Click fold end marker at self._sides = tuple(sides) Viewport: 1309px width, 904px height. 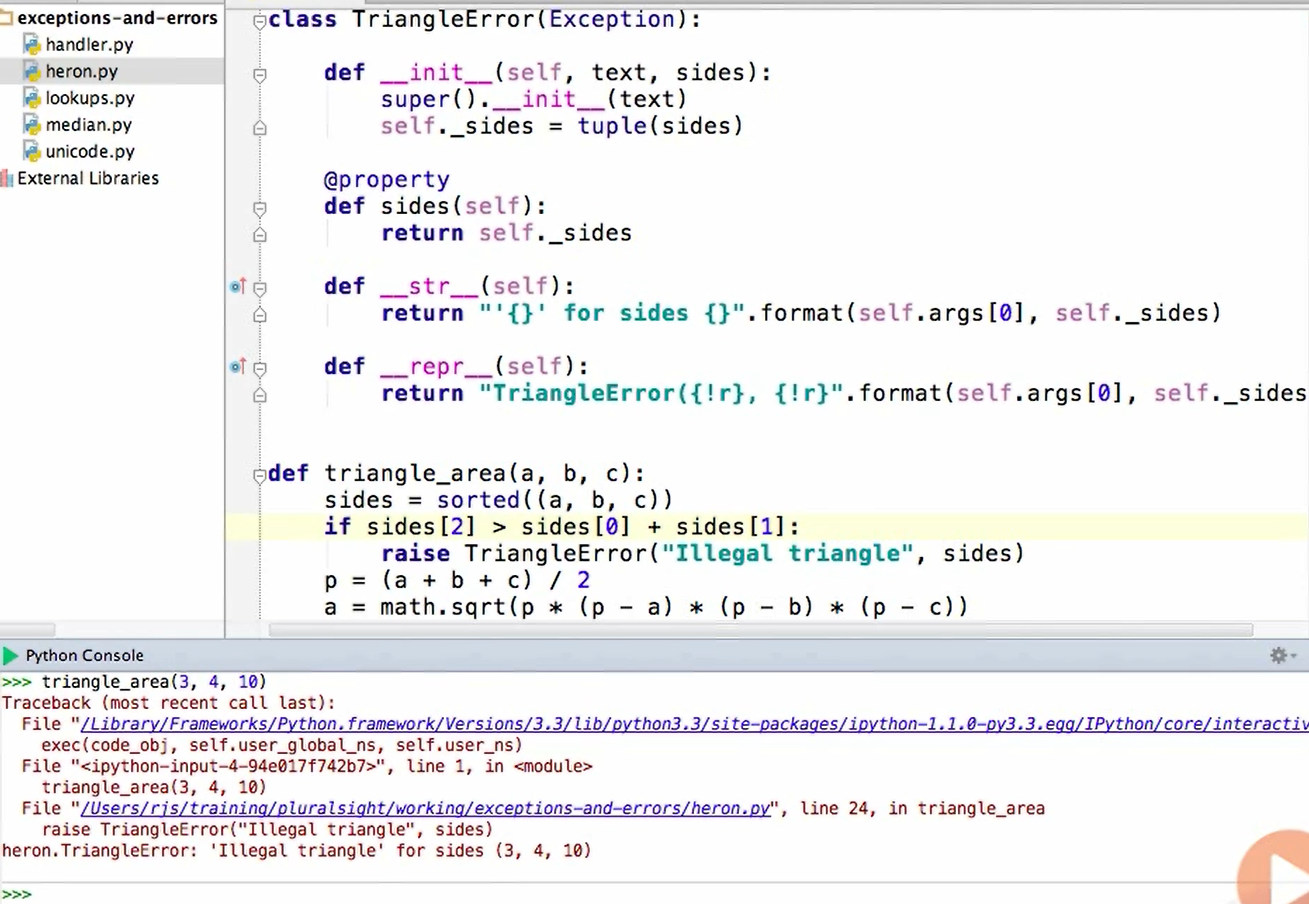260,127
